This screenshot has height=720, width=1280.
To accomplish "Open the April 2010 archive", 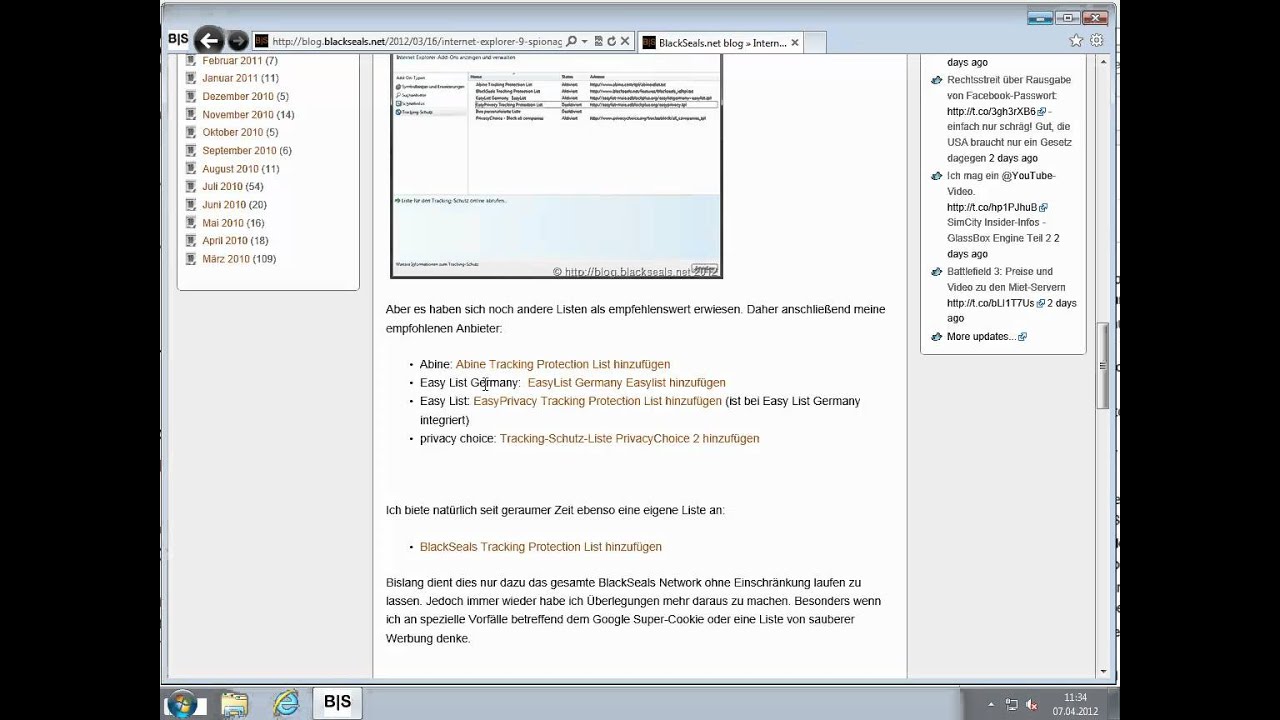I will click(225, 240).
